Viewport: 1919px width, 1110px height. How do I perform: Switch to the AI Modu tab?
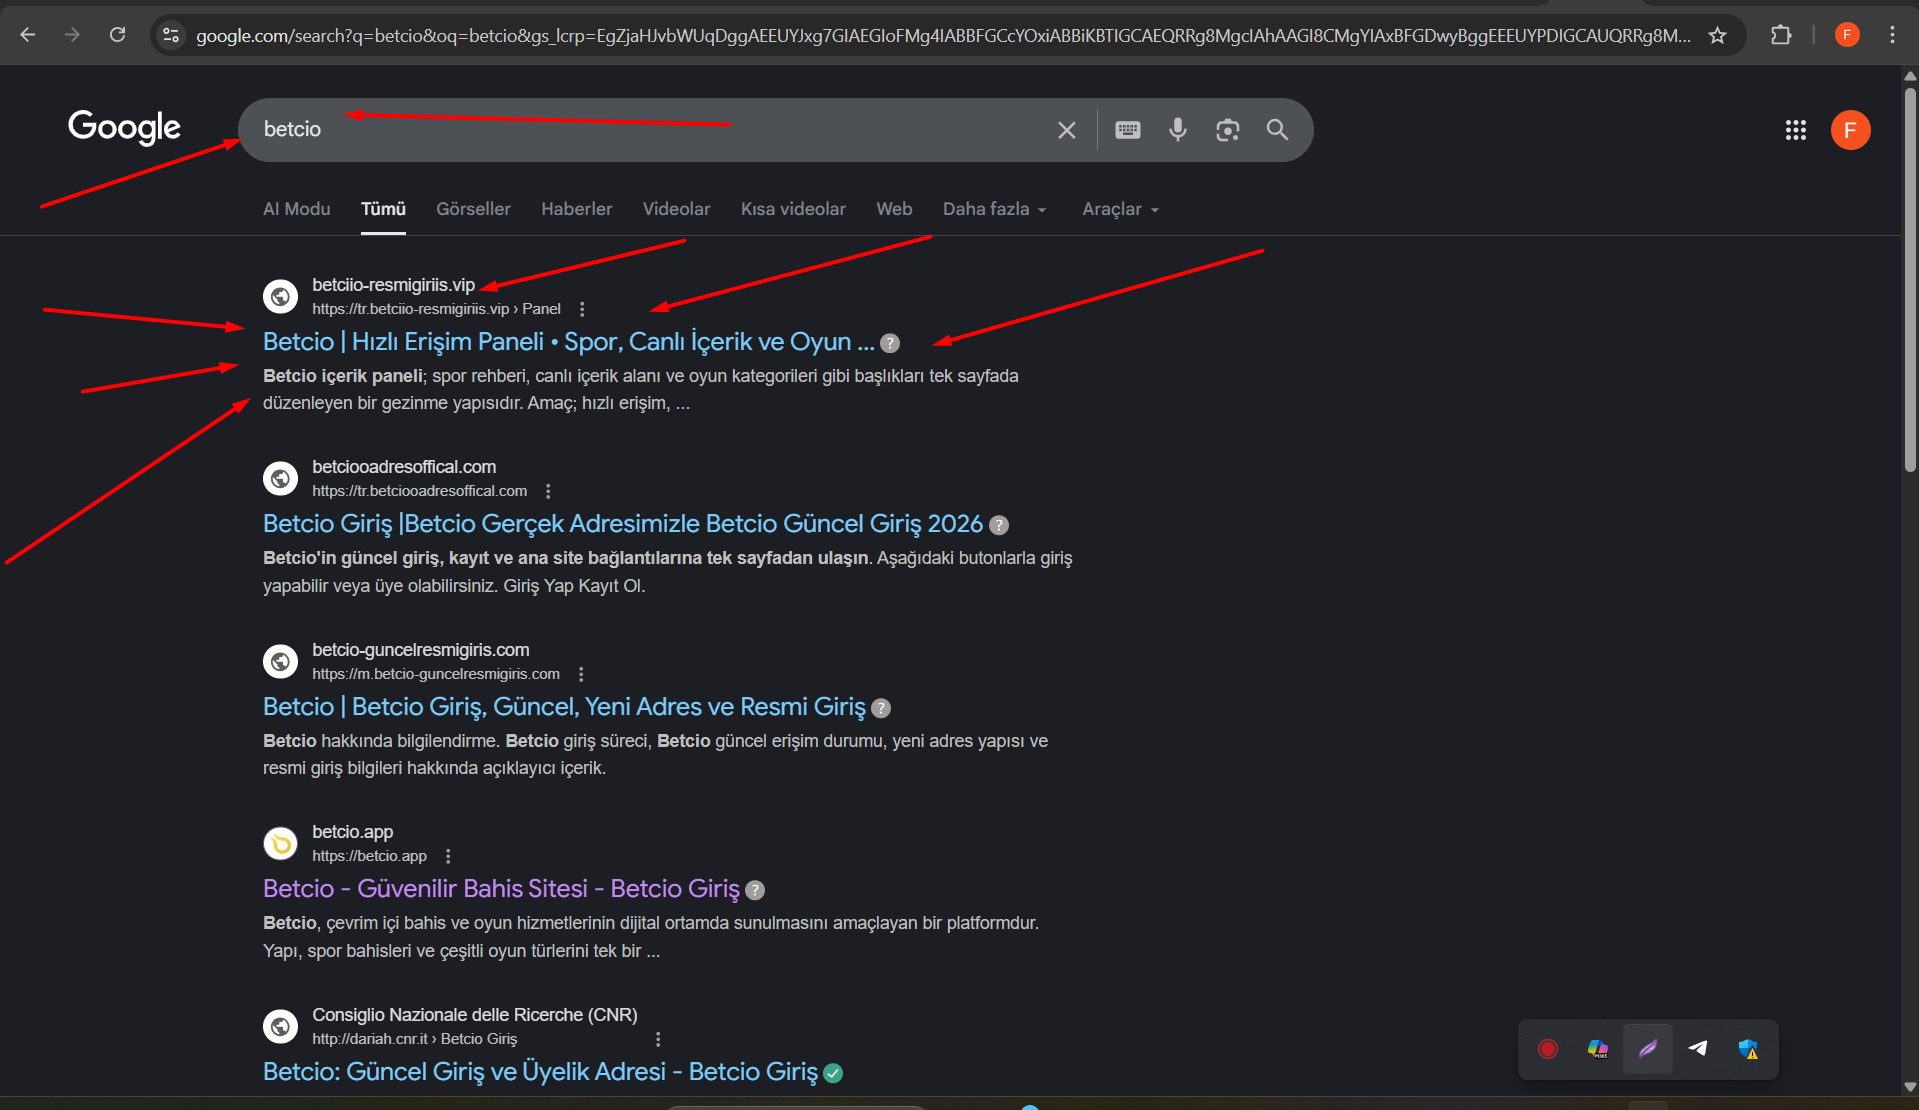pos(296,209)
